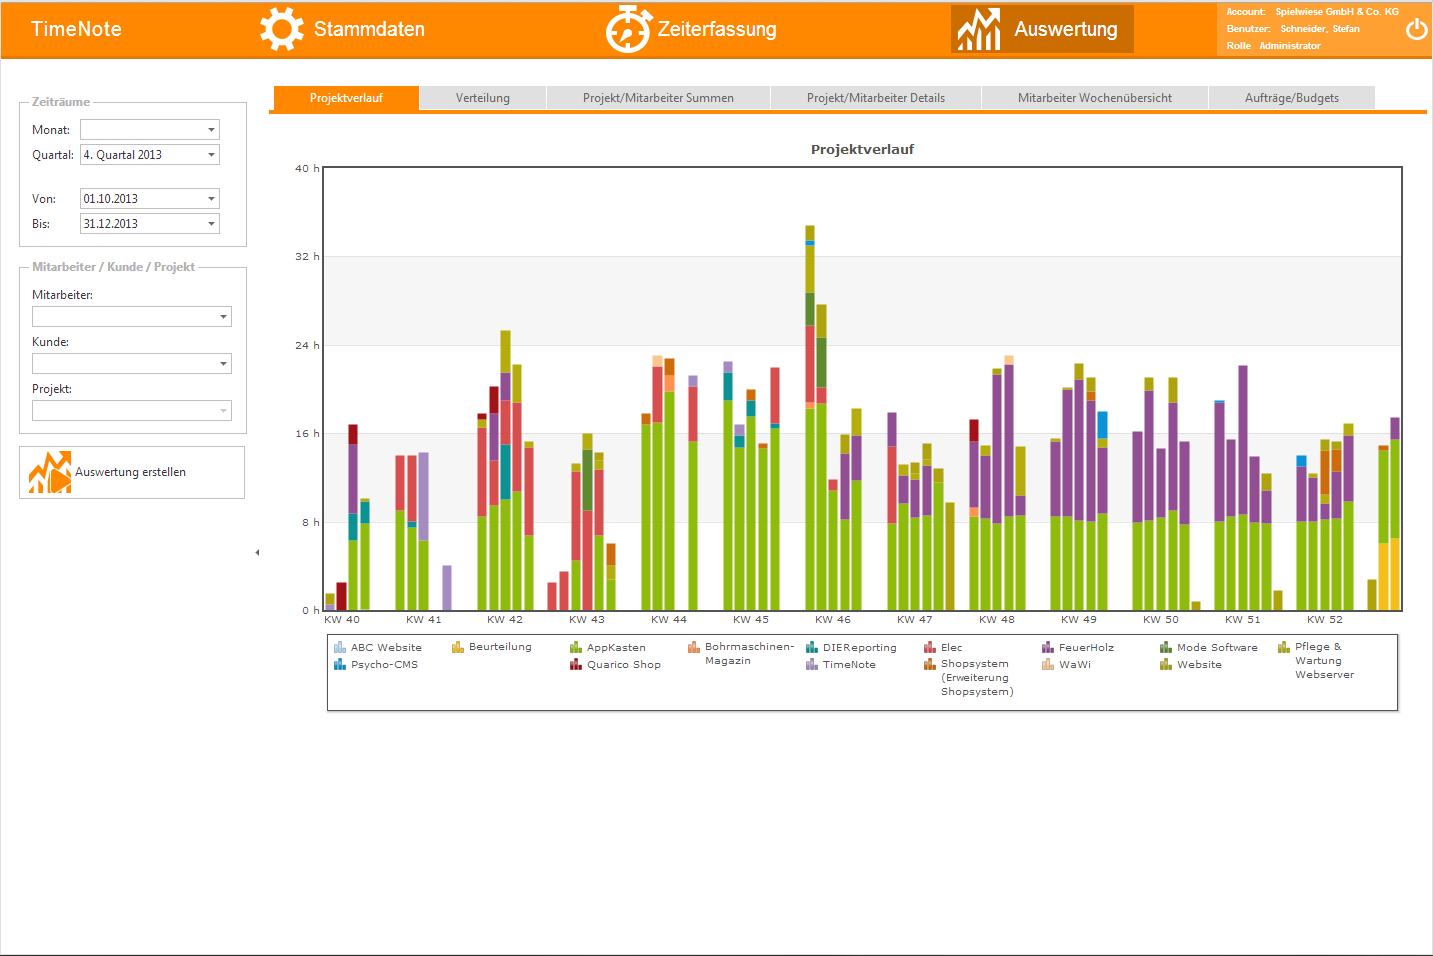Click the Auswertung chart icon

978,29
